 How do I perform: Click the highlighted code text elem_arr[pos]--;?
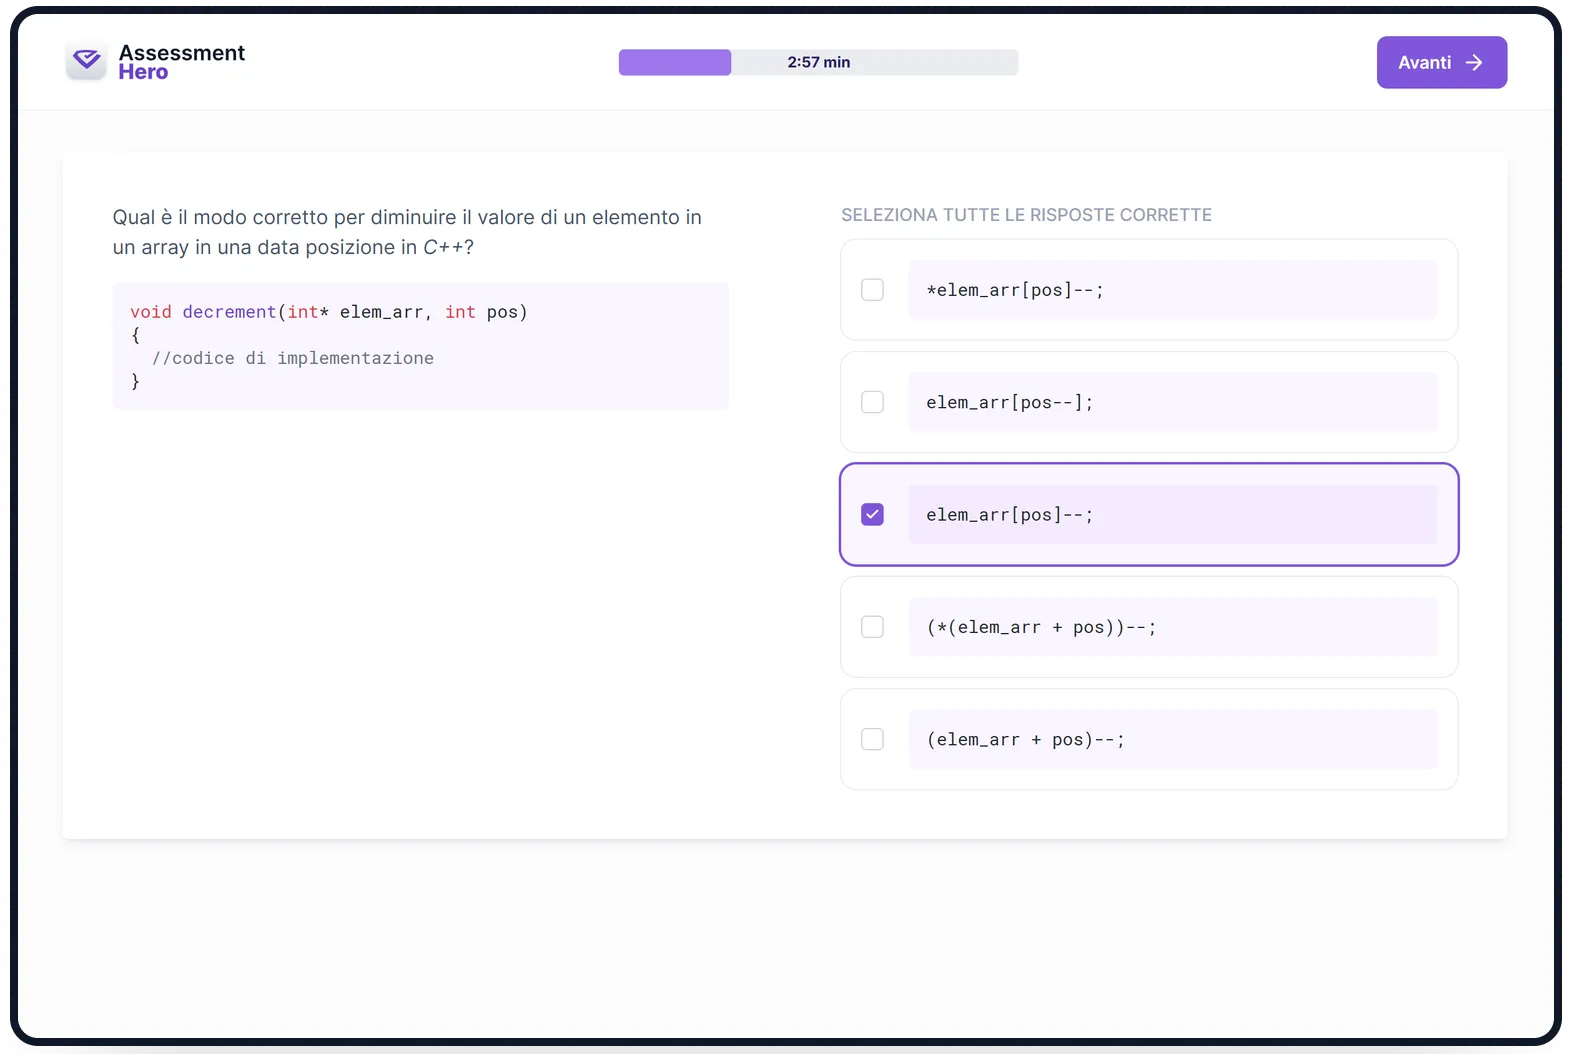coord(1009,514)
